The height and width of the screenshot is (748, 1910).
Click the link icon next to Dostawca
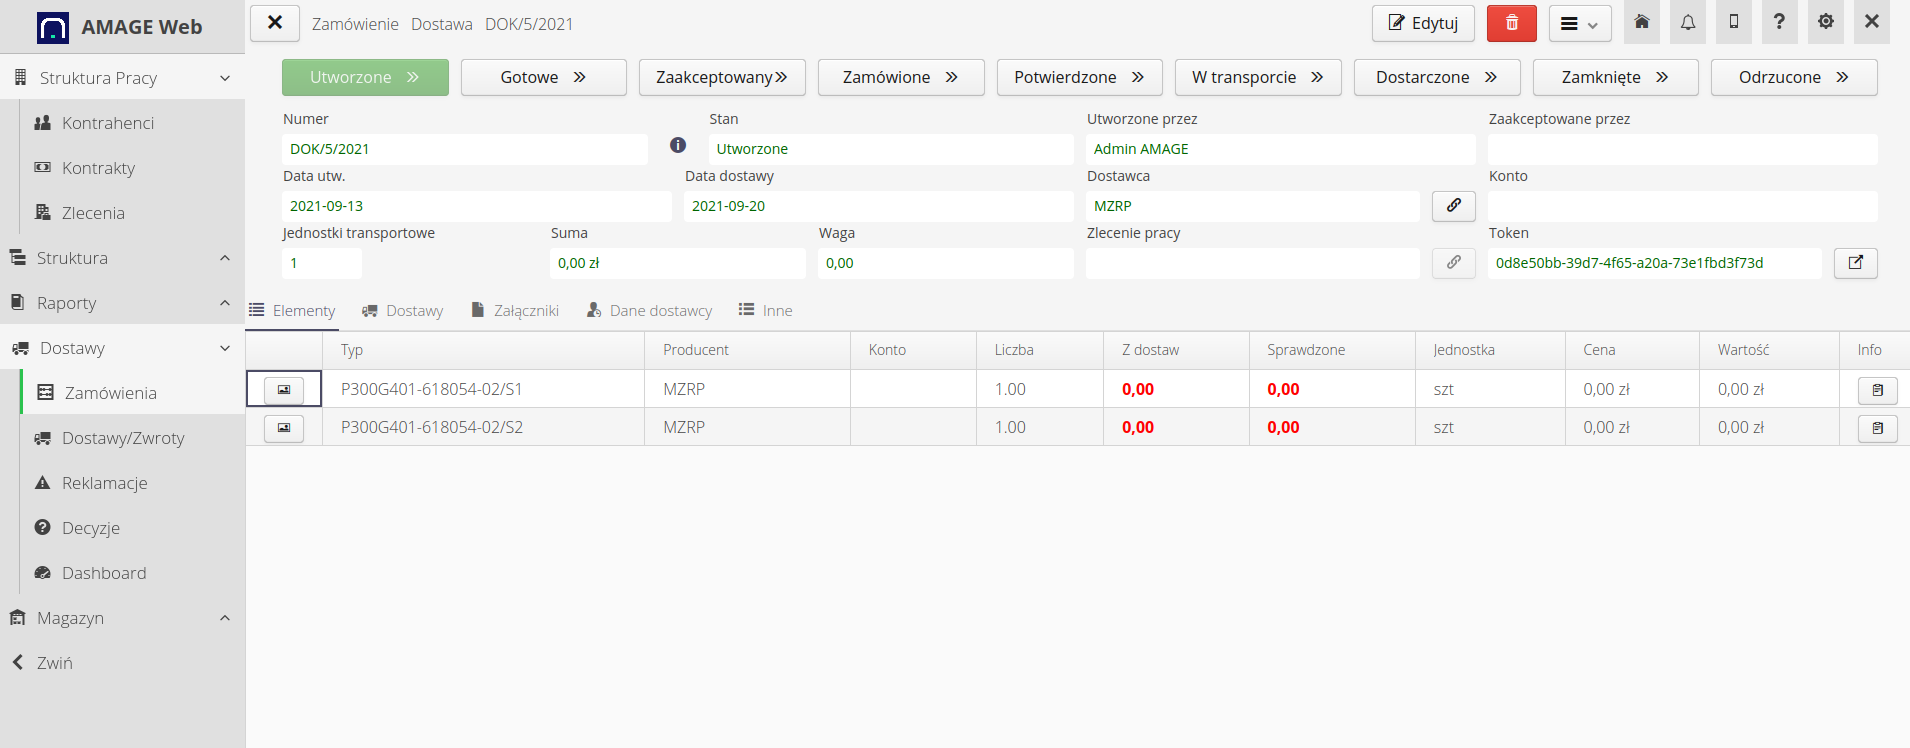tap(1453, 206)
